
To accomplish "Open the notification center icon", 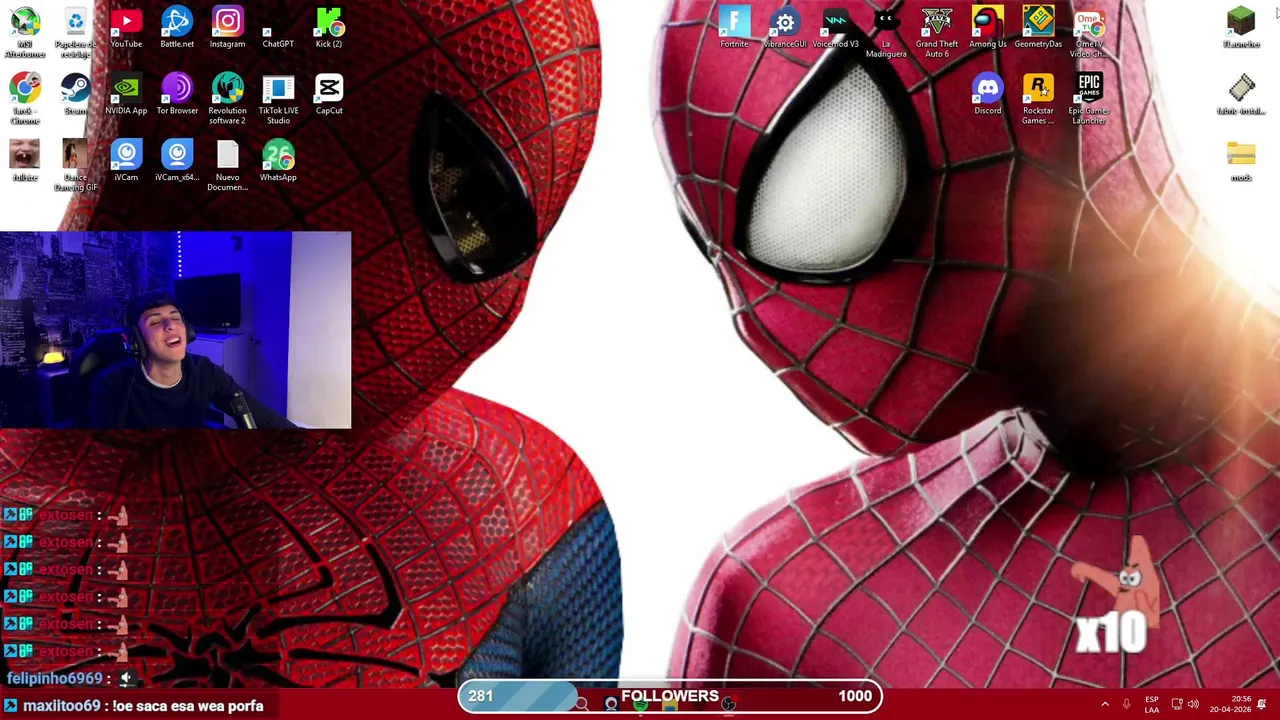I will (1262, 704).
